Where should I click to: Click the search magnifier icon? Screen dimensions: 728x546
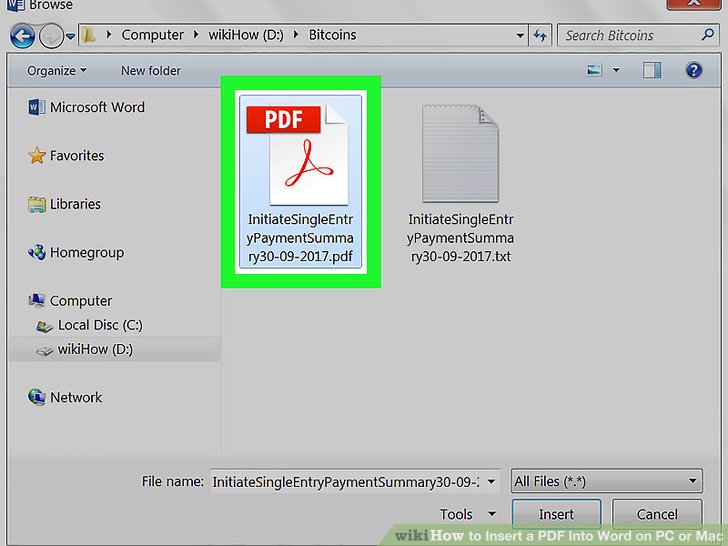click(x=708, y=35)
